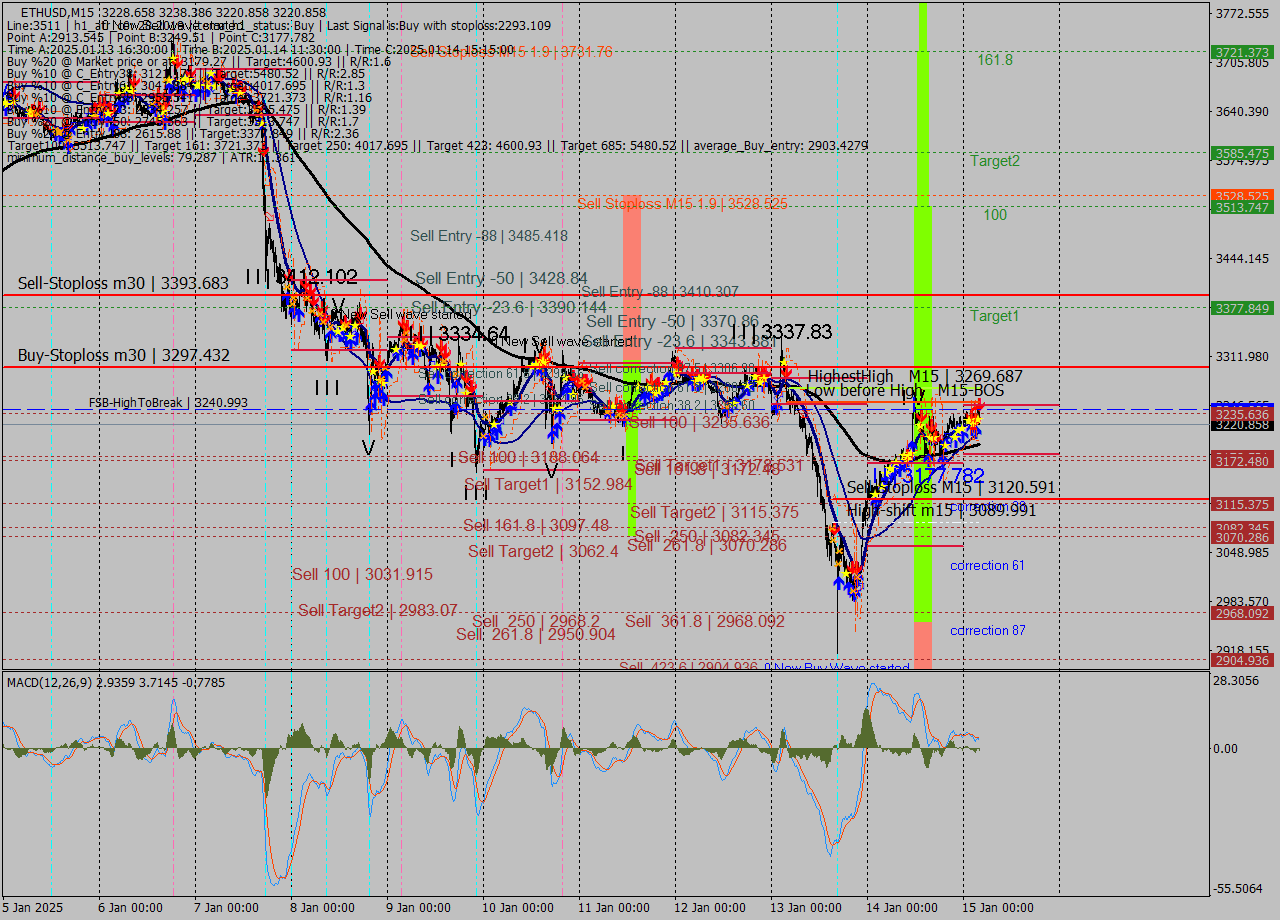
Task: Click the green 3585.475 price axis tag
Action: (x=1241, y=153)
